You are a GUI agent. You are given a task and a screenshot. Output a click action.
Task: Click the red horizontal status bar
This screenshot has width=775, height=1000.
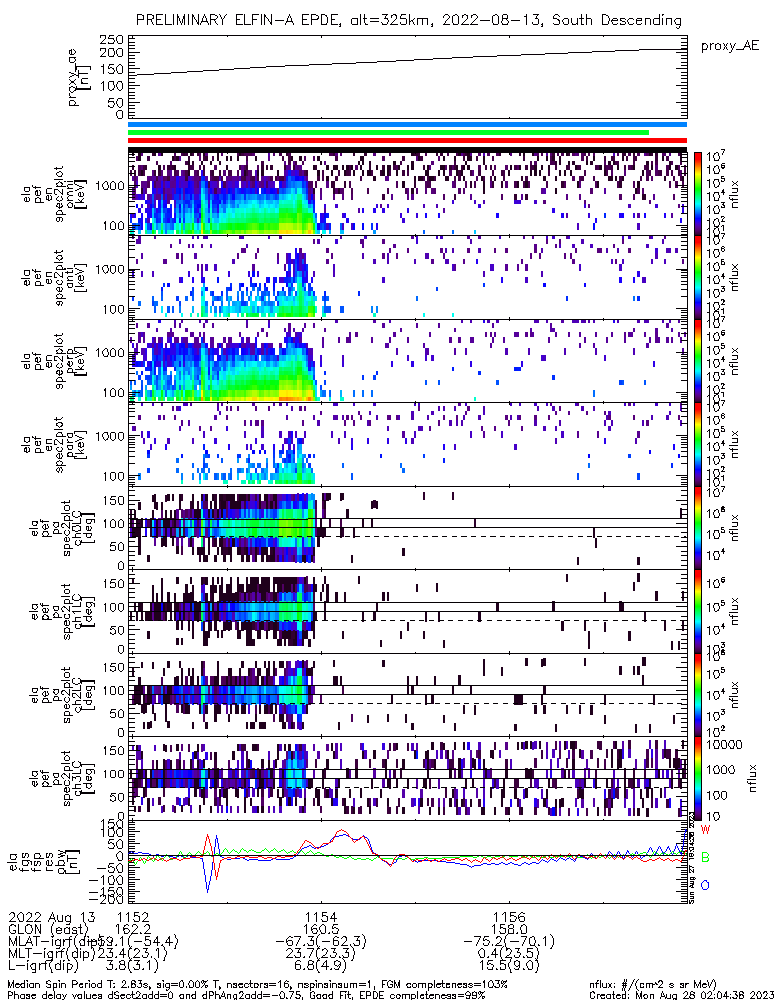pos(408,140)
